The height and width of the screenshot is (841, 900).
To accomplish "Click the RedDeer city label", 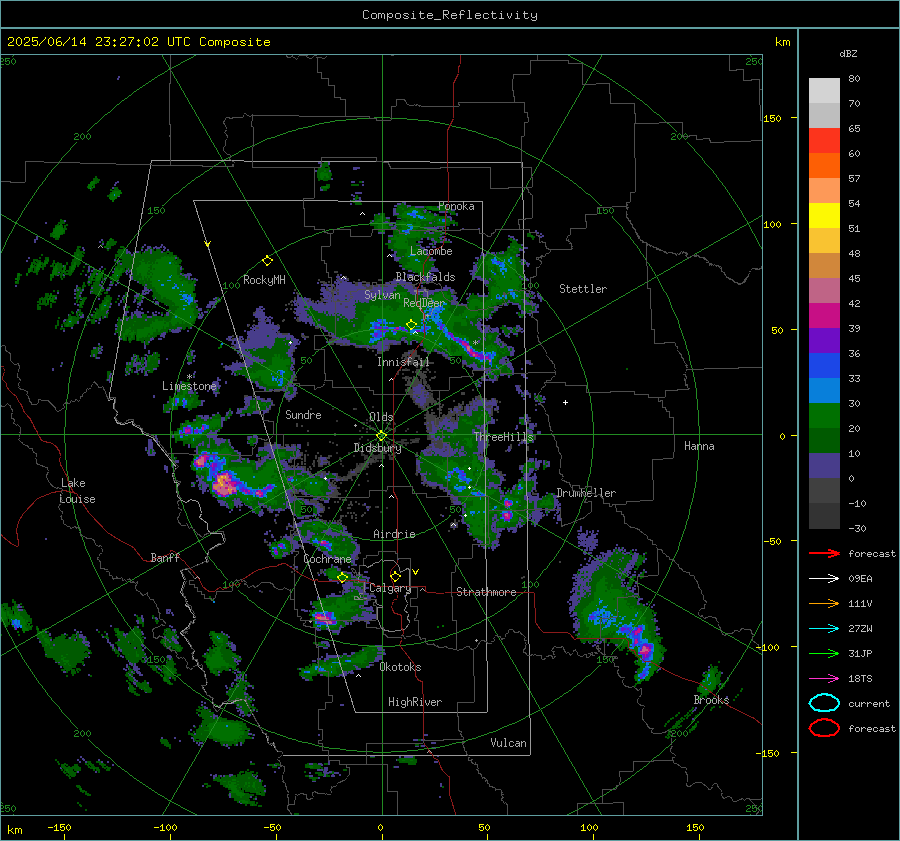I will click(x=424, y=303).
